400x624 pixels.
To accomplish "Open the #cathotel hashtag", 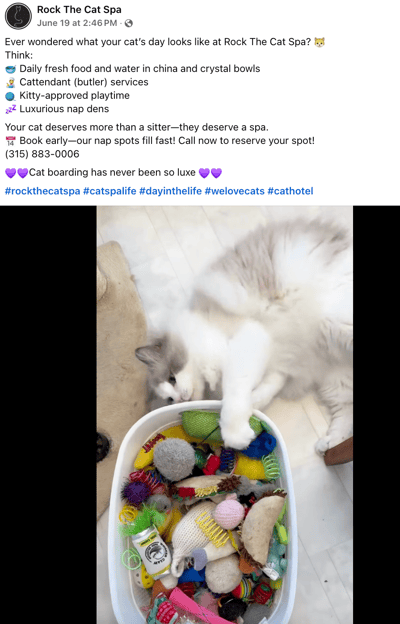I will 290,191.
